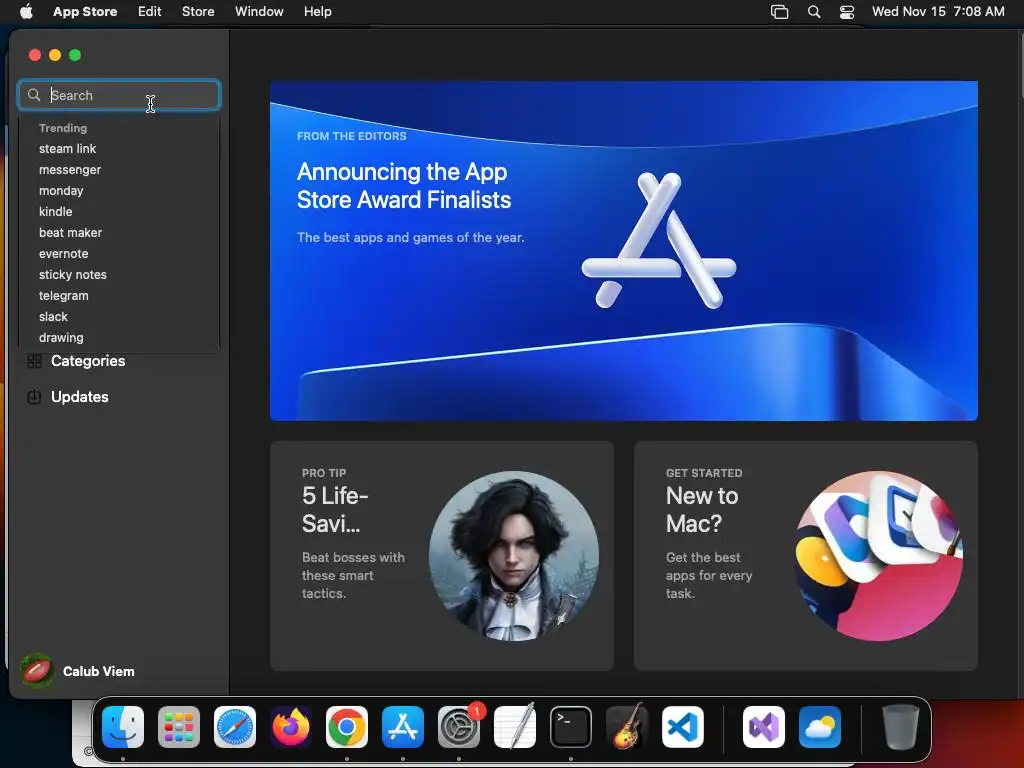This screenshot has height=768, width=1024.
Task: Launch Visual Studio Code from Dock
Action: (683, 727)
